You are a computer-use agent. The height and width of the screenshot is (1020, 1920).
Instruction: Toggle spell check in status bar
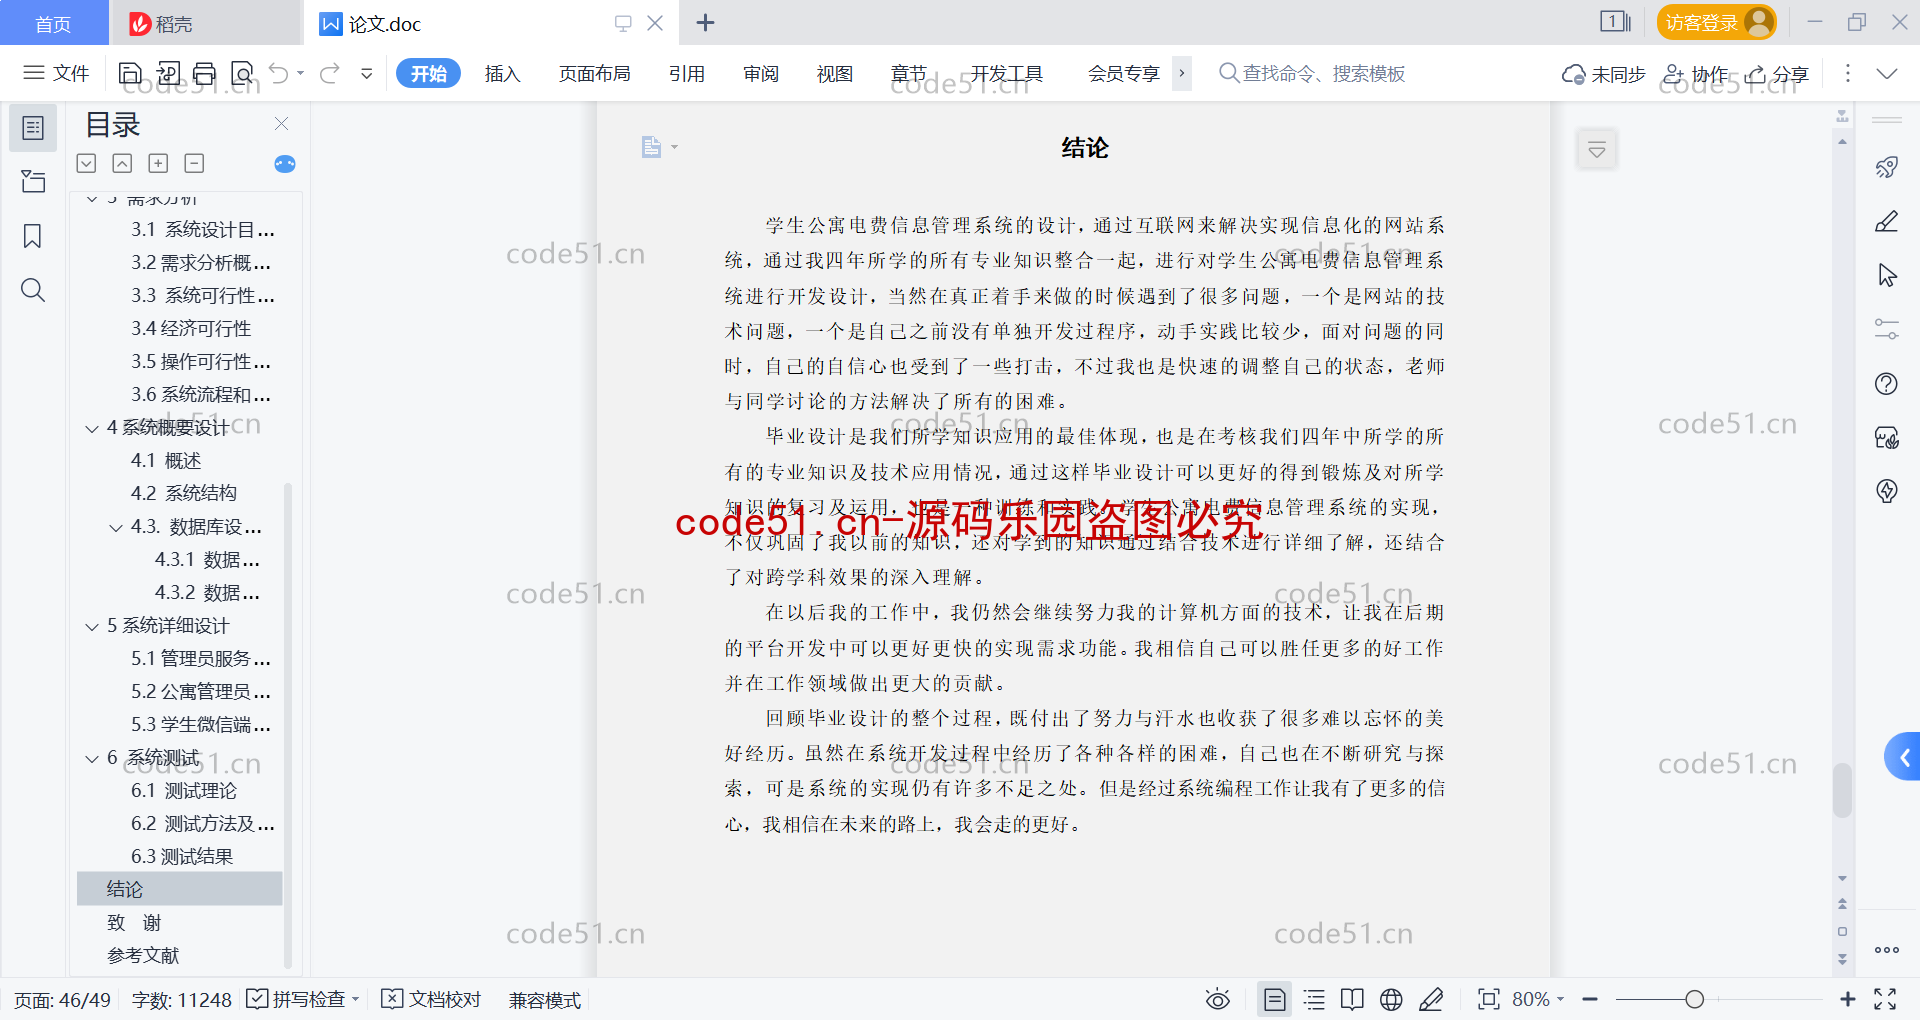(302, 999)
